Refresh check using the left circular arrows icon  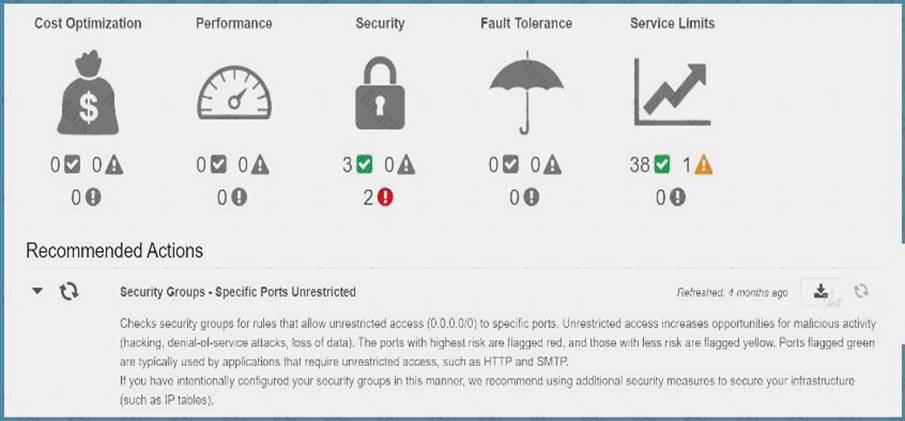point(69,292)
